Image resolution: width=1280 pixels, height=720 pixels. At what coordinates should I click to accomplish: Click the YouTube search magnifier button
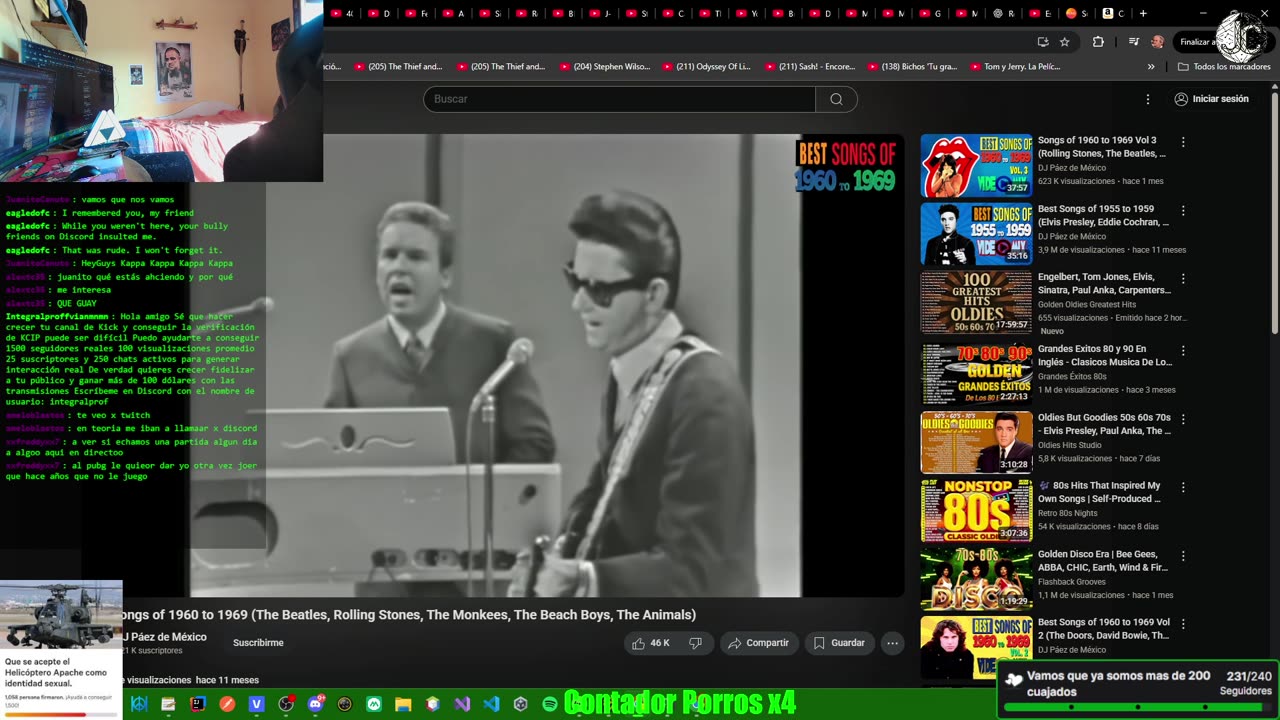[x=836, y=99]
